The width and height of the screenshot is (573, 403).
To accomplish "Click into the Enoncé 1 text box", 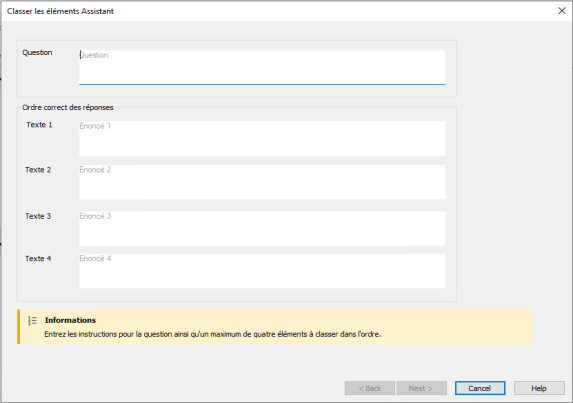I will 262,138.
